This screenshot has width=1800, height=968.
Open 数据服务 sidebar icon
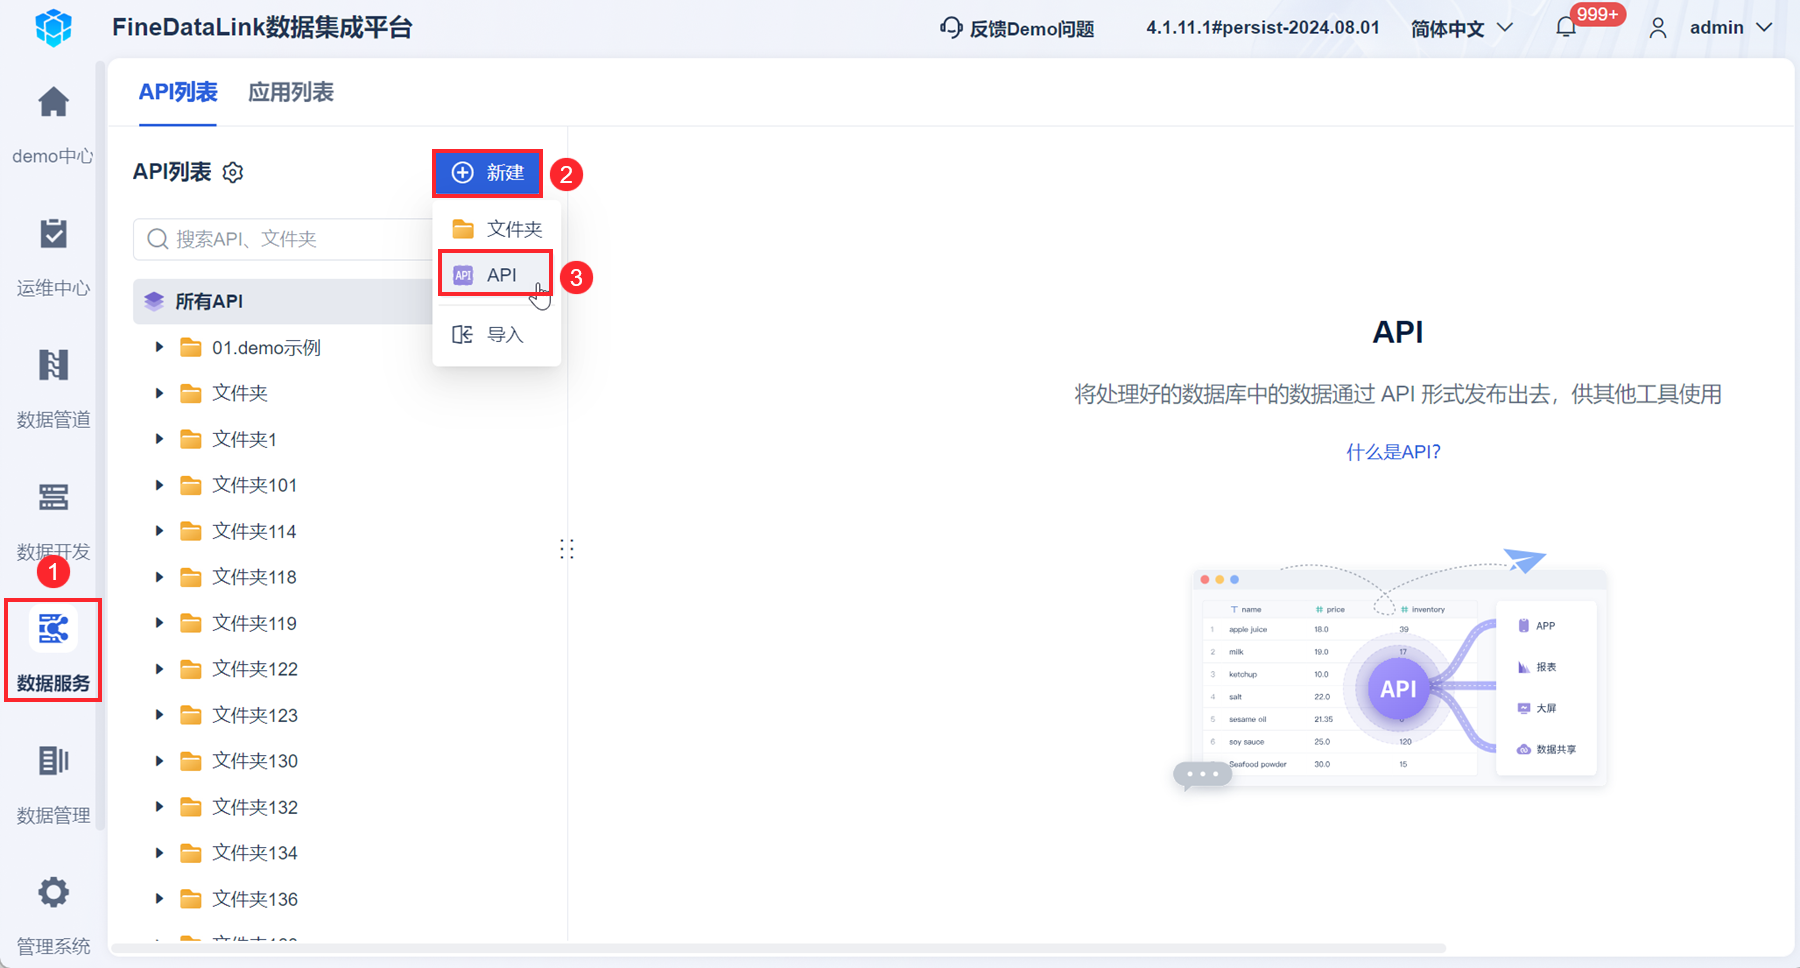[53, 629]
